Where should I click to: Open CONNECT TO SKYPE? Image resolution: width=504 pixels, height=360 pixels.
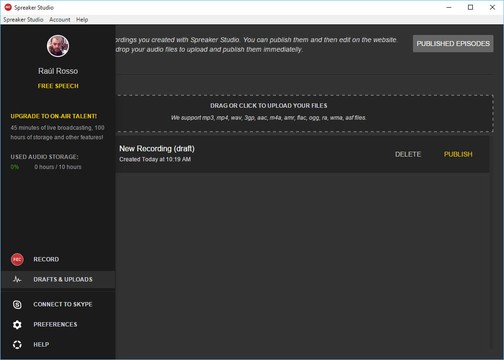click(63, 304)
